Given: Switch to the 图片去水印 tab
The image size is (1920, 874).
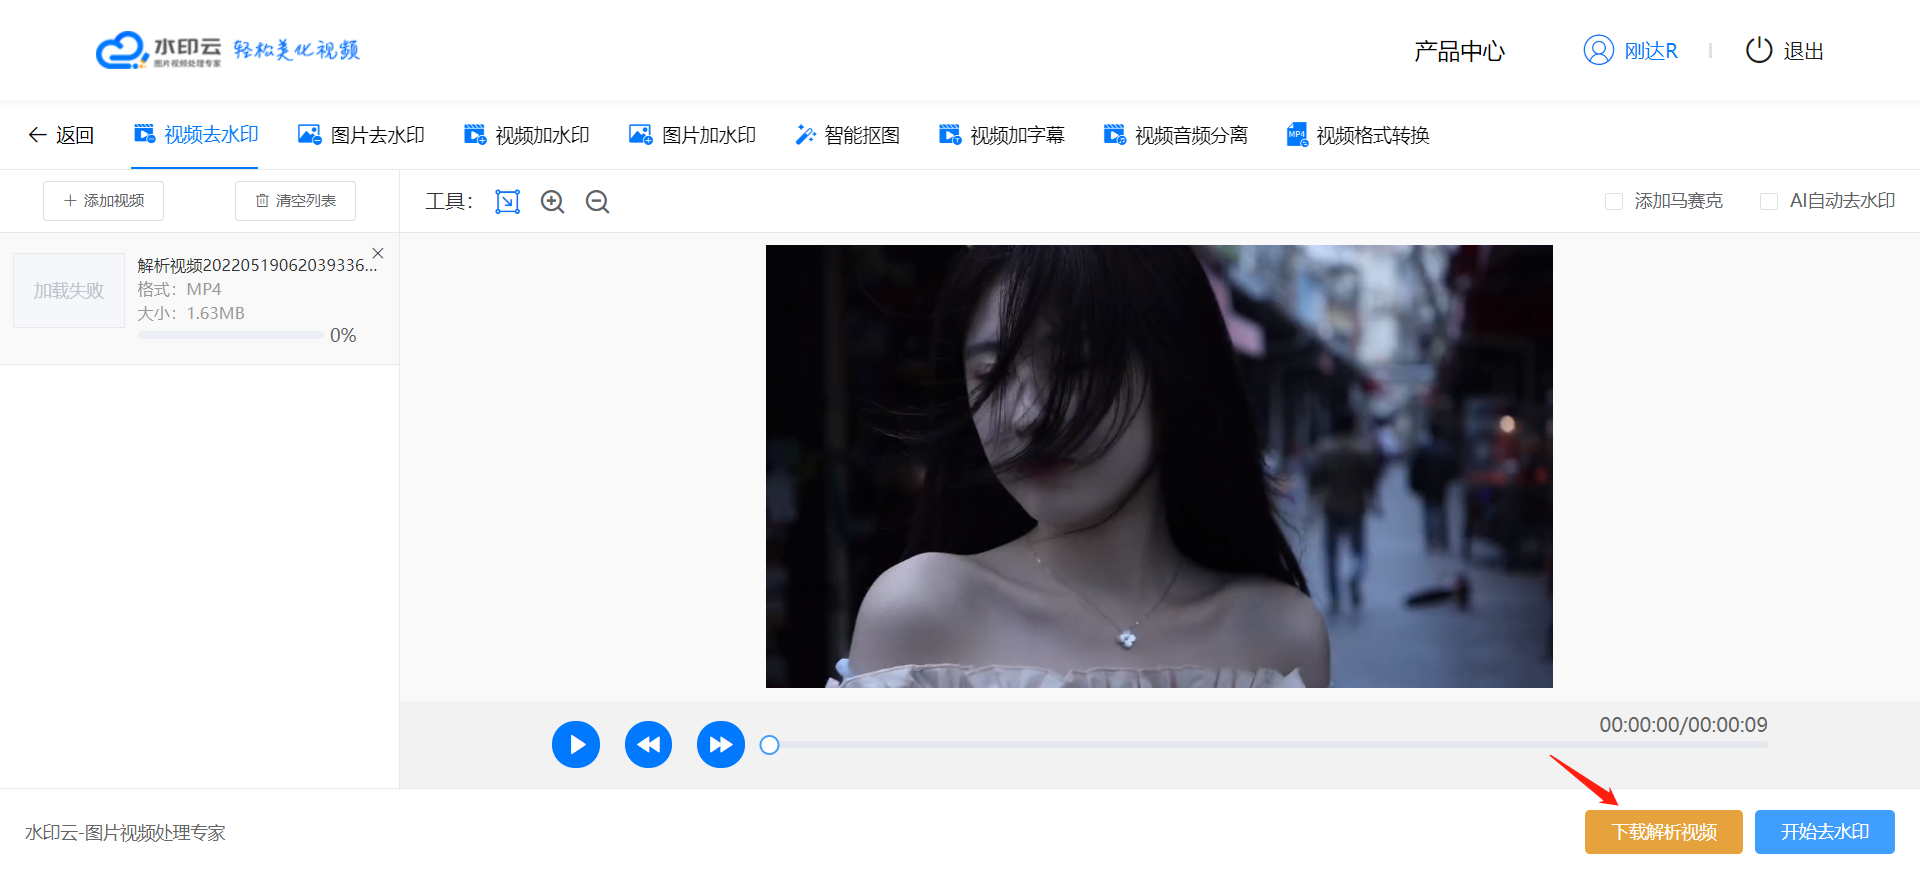Looking at the screenshot, I should [362, 135].
